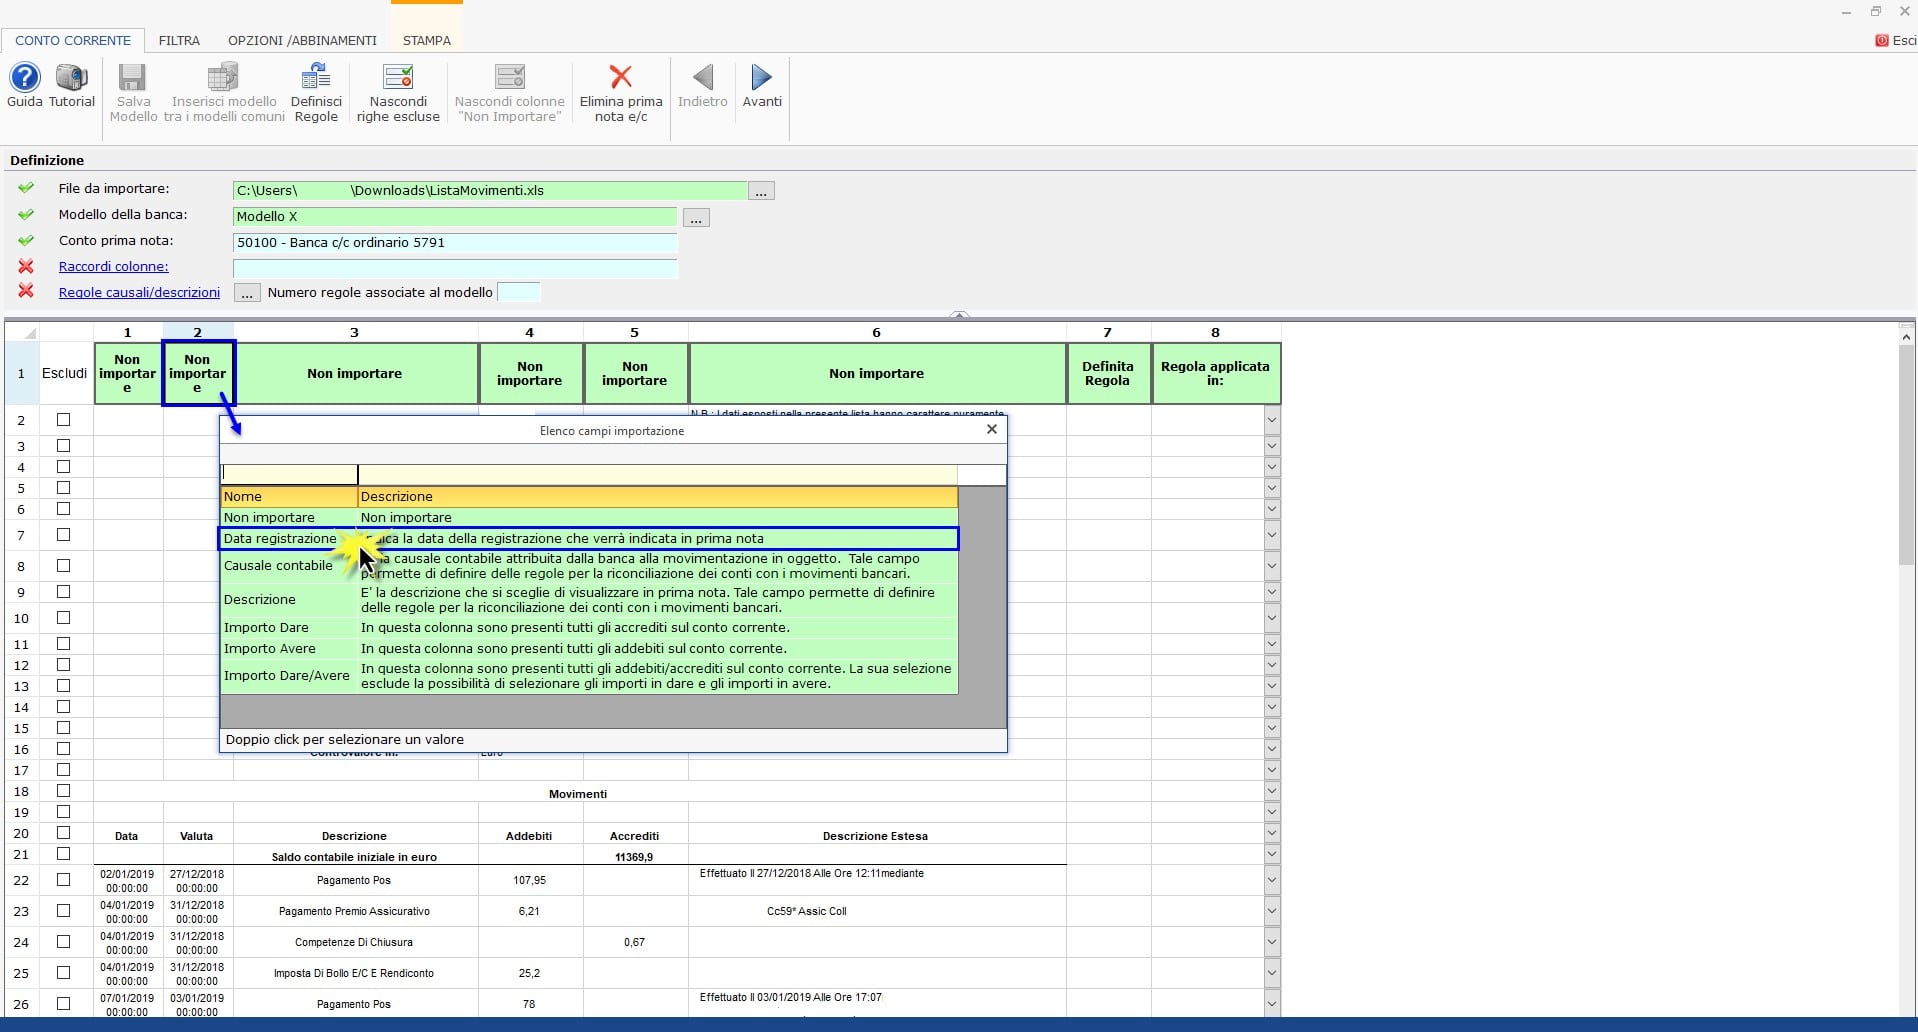This screenshot has height=1032, width=1918.
Task: Click the Raccordi colonne link
Action: pyautogui.click(x=113, y=267)
